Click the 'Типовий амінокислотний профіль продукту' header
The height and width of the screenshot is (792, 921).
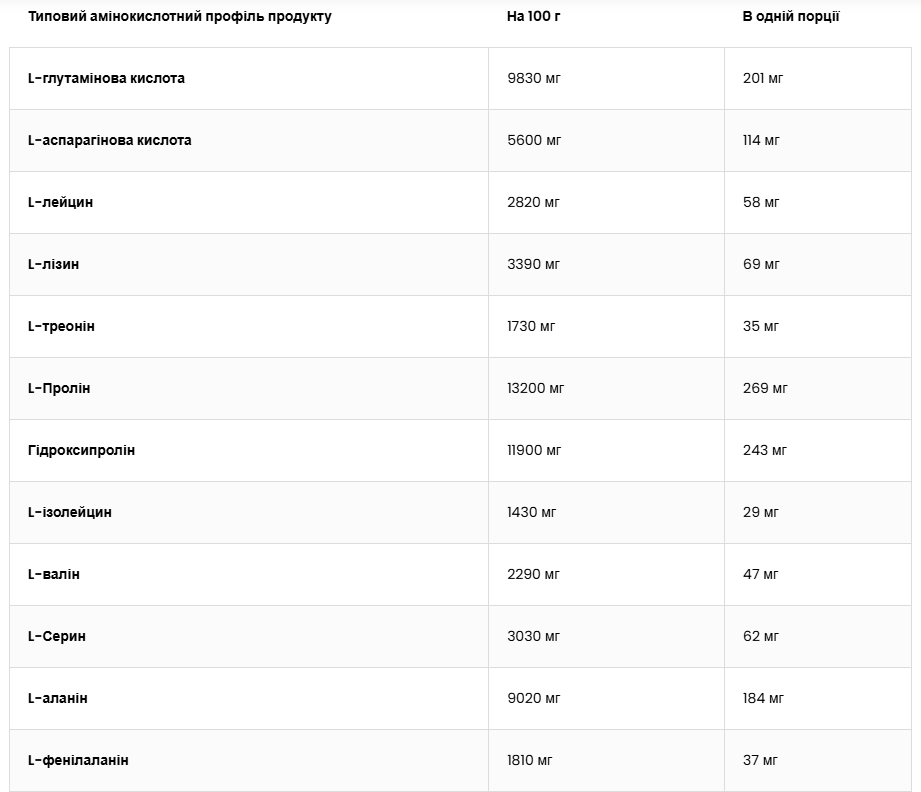click(x=179, y=16)
